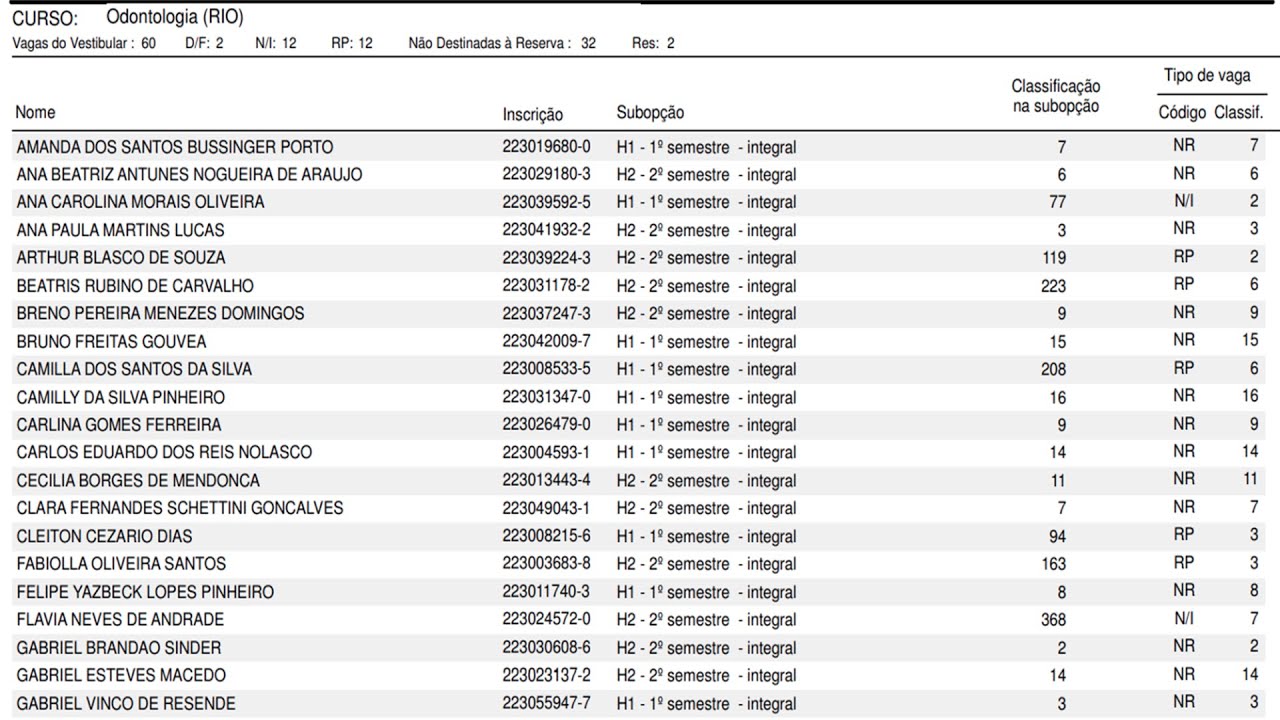Screen dimensions: 1280x720
Task: Click registration number 223041932-2
Action: pos(546,230)
